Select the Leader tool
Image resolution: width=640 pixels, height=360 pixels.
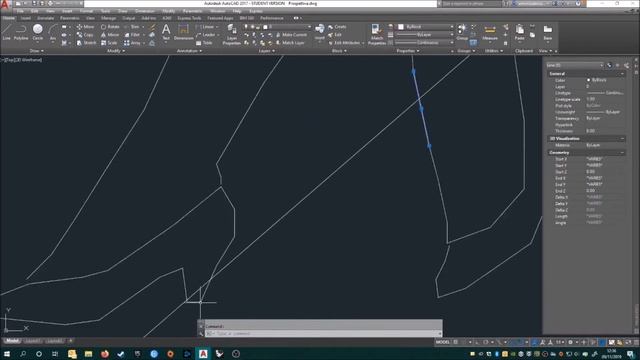[x=205, y=35]
